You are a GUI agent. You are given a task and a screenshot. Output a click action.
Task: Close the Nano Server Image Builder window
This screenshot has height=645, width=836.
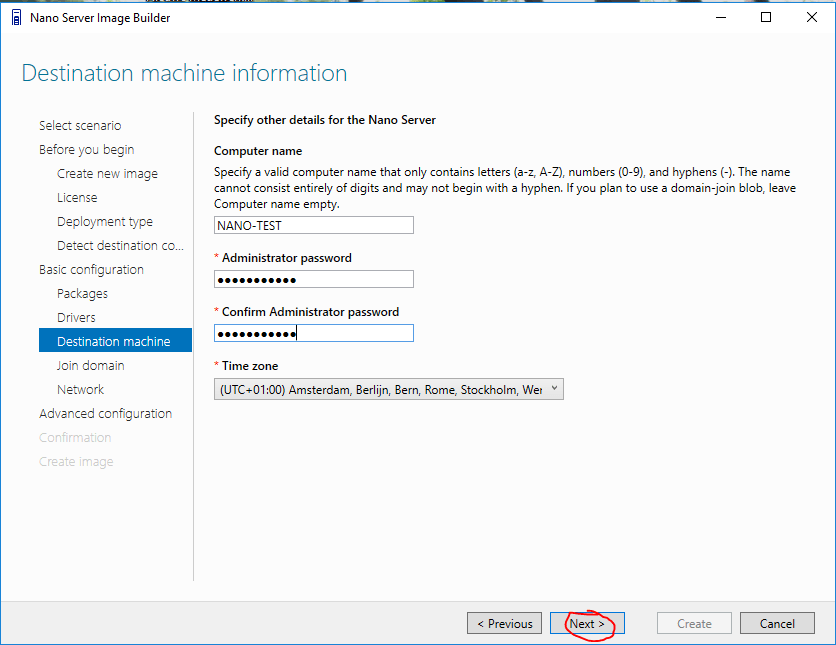click(x=811, y=18)
